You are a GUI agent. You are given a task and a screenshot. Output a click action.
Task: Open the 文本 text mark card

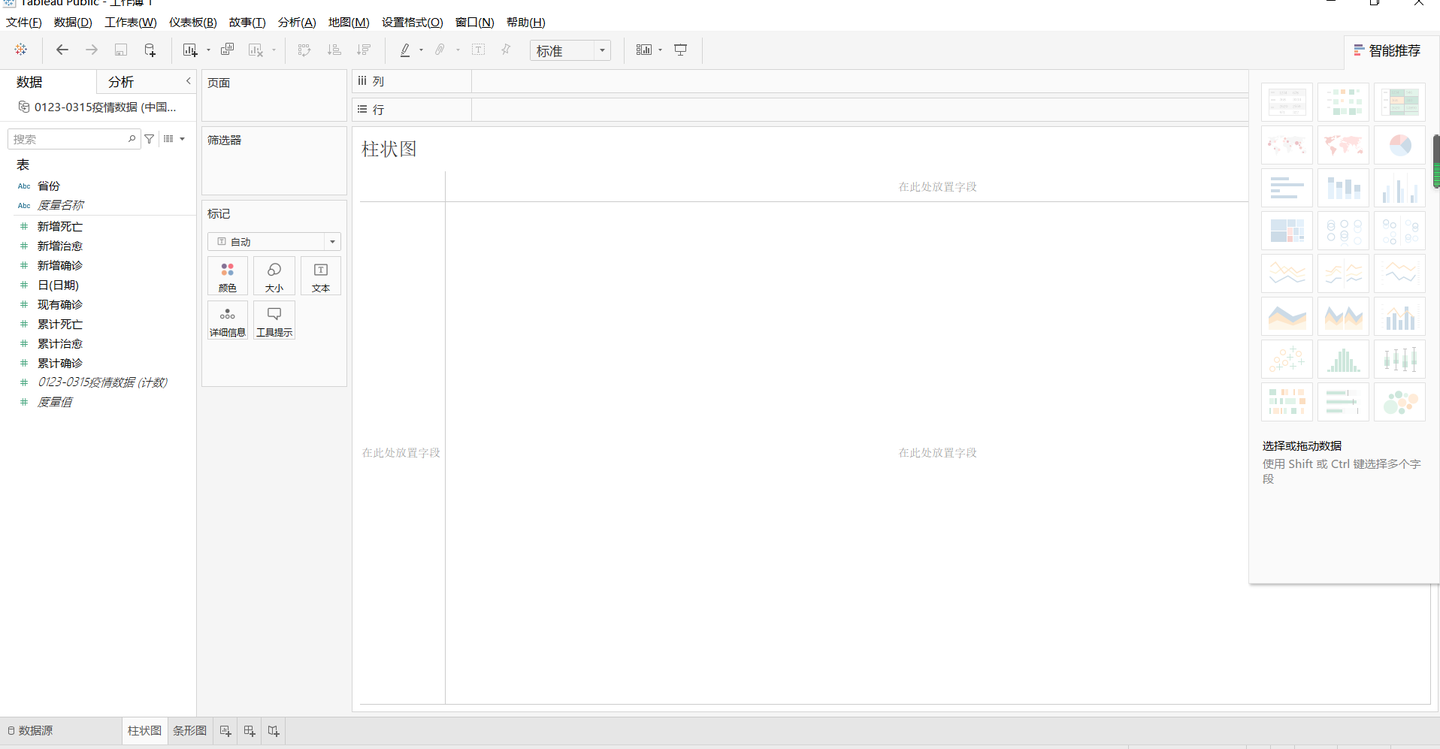tap(320, 276)
